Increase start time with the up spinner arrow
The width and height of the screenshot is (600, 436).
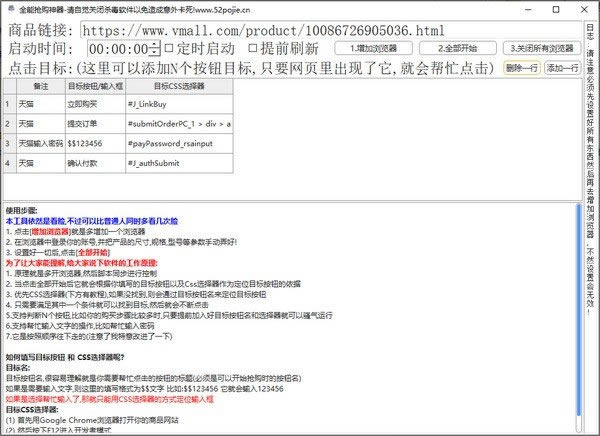155,45
